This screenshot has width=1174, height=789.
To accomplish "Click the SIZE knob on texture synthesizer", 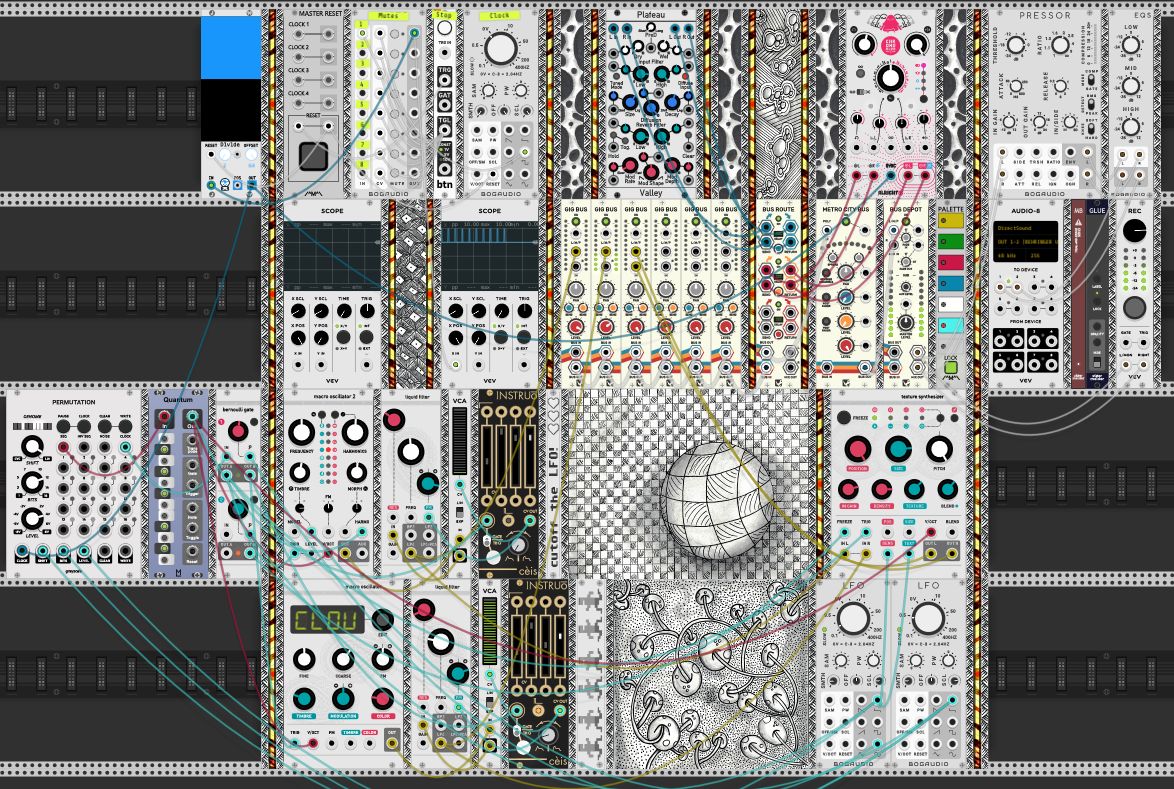I will pos(898,449).
